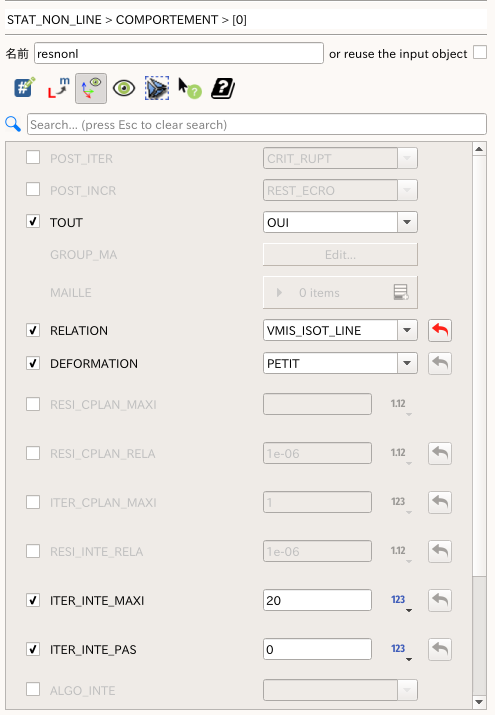The width and height of the screenshot is (495, 715).
Task: Click the eye visibility icon
Action: point(124,88)
